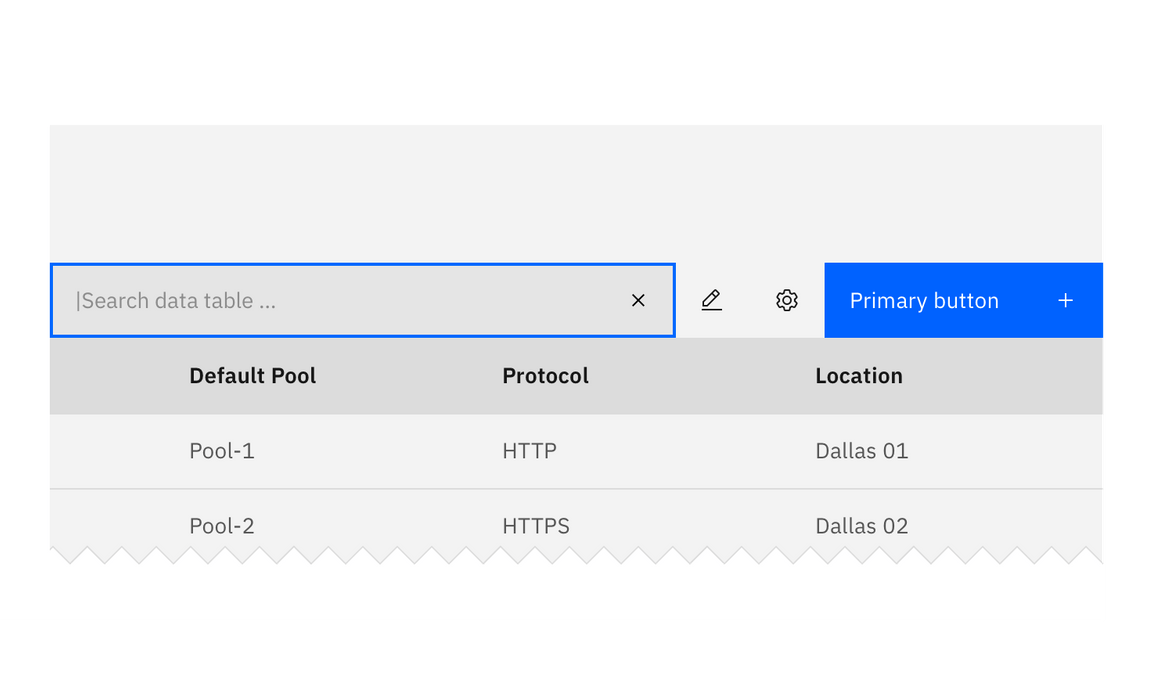Click the Location column header
Image resolution: width=1152 pixels, height=689 pixels.
[x=859, y=376]
